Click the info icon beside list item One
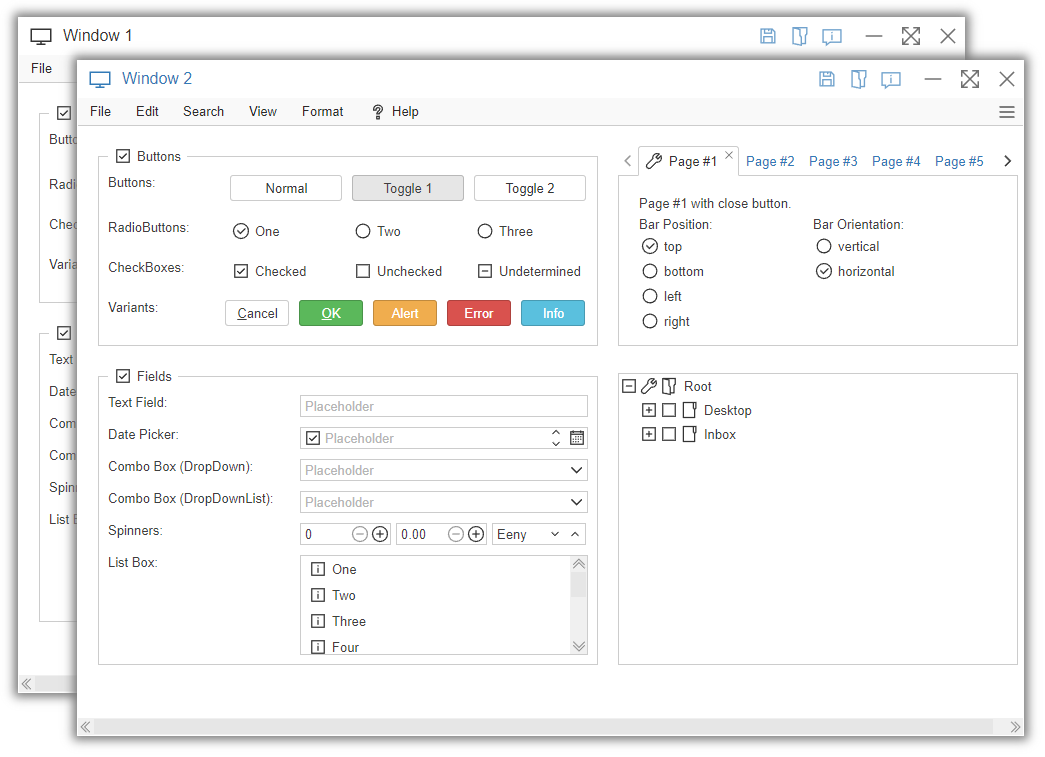This screenshot has width=1045, height=757. (319, 569)
